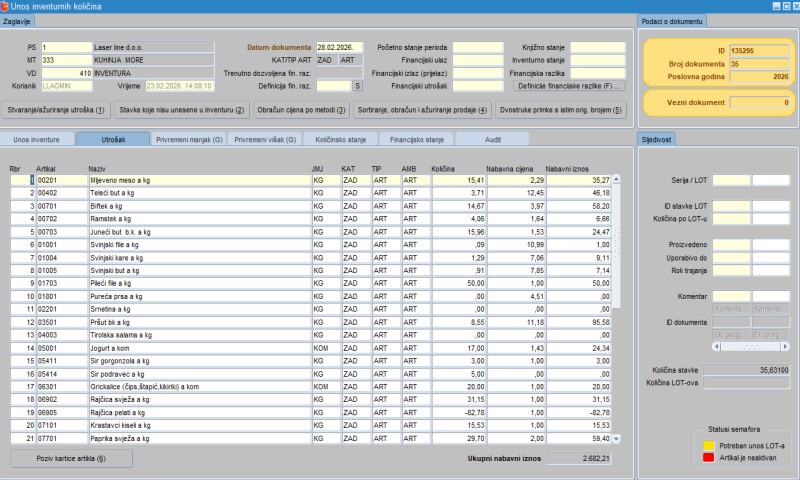Click Nabavni iznos 59,40 for Paprika svježa
The image size is (800, 480).
click(x=579, y=438)
